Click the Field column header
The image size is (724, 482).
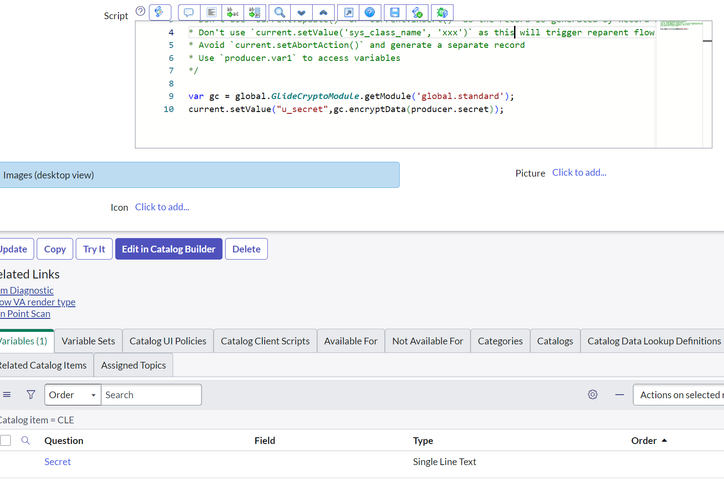click(x=265, y=440)
